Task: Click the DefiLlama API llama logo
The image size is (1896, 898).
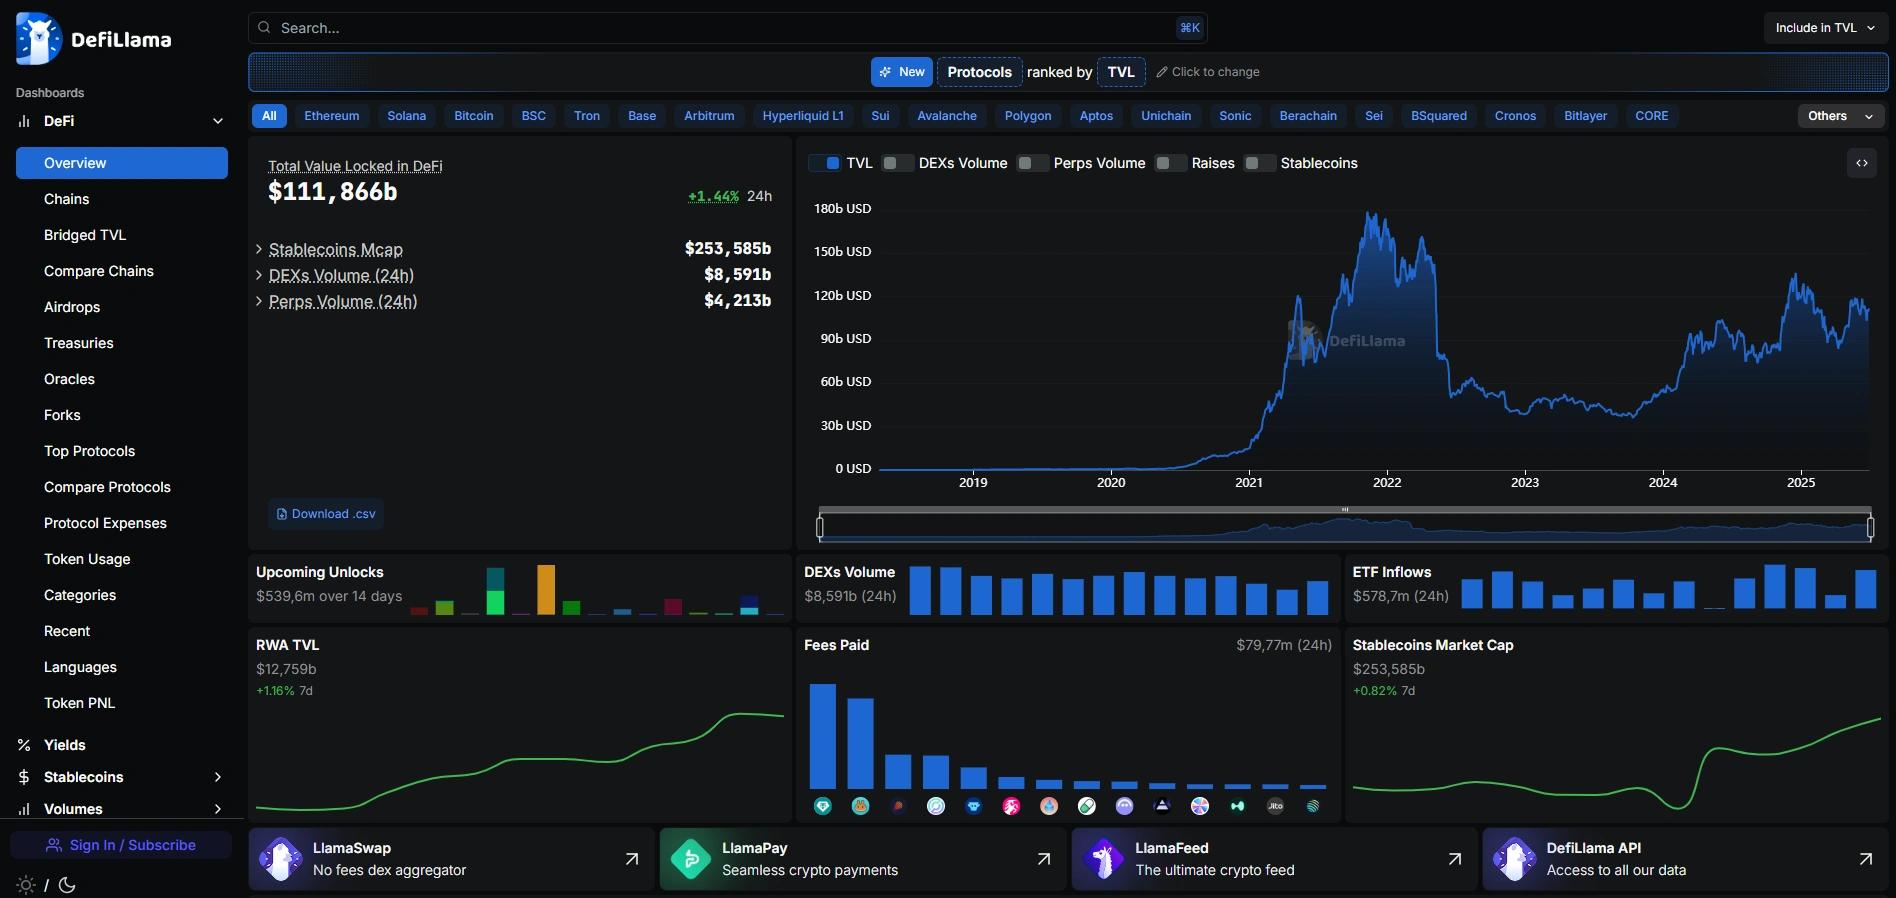Action: (x=1514, y=859)
